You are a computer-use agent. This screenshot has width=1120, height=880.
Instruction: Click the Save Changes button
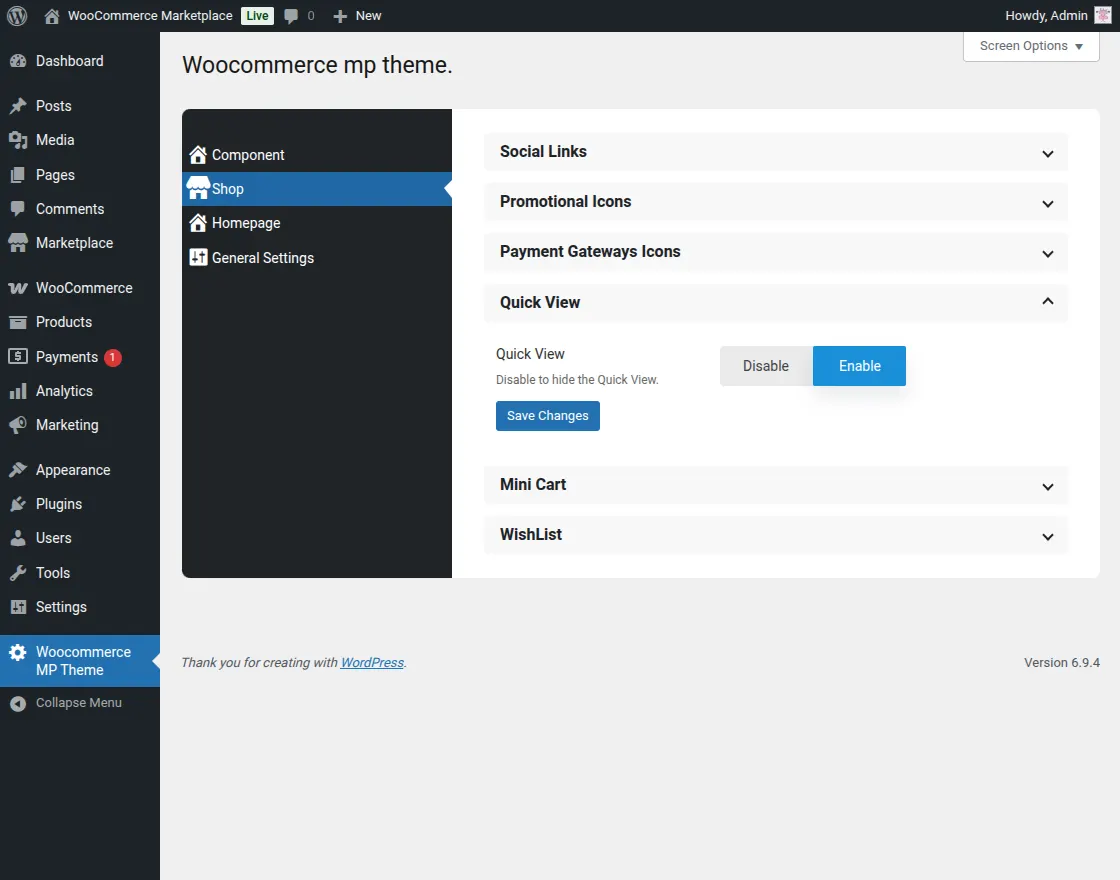pos(548,416)
